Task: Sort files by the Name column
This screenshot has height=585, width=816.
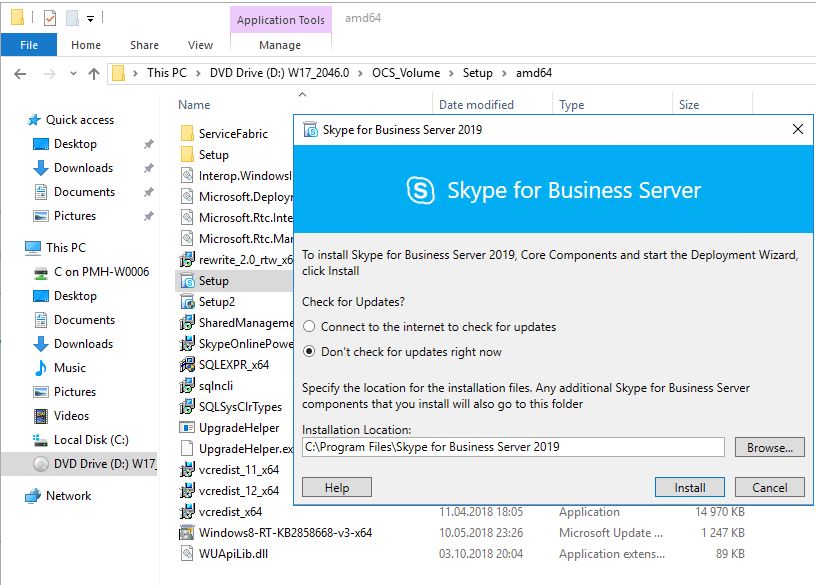Action: (194, 105)
